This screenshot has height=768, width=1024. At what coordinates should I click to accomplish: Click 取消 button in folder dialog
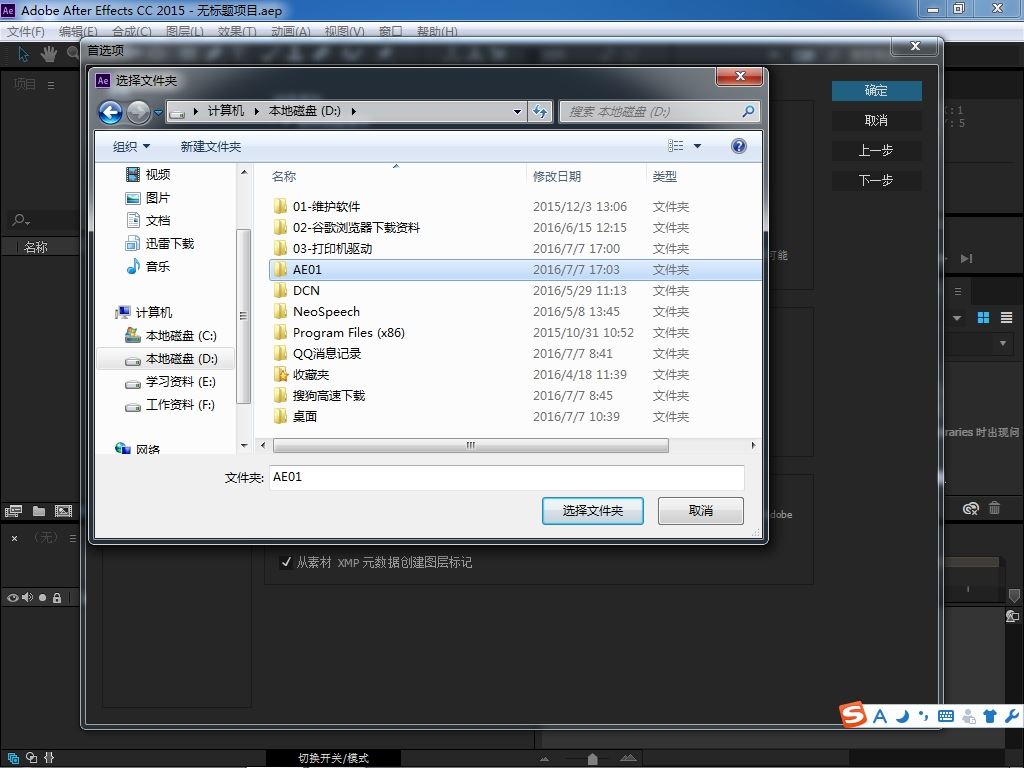pyautogui.click(x=701, y=511)
